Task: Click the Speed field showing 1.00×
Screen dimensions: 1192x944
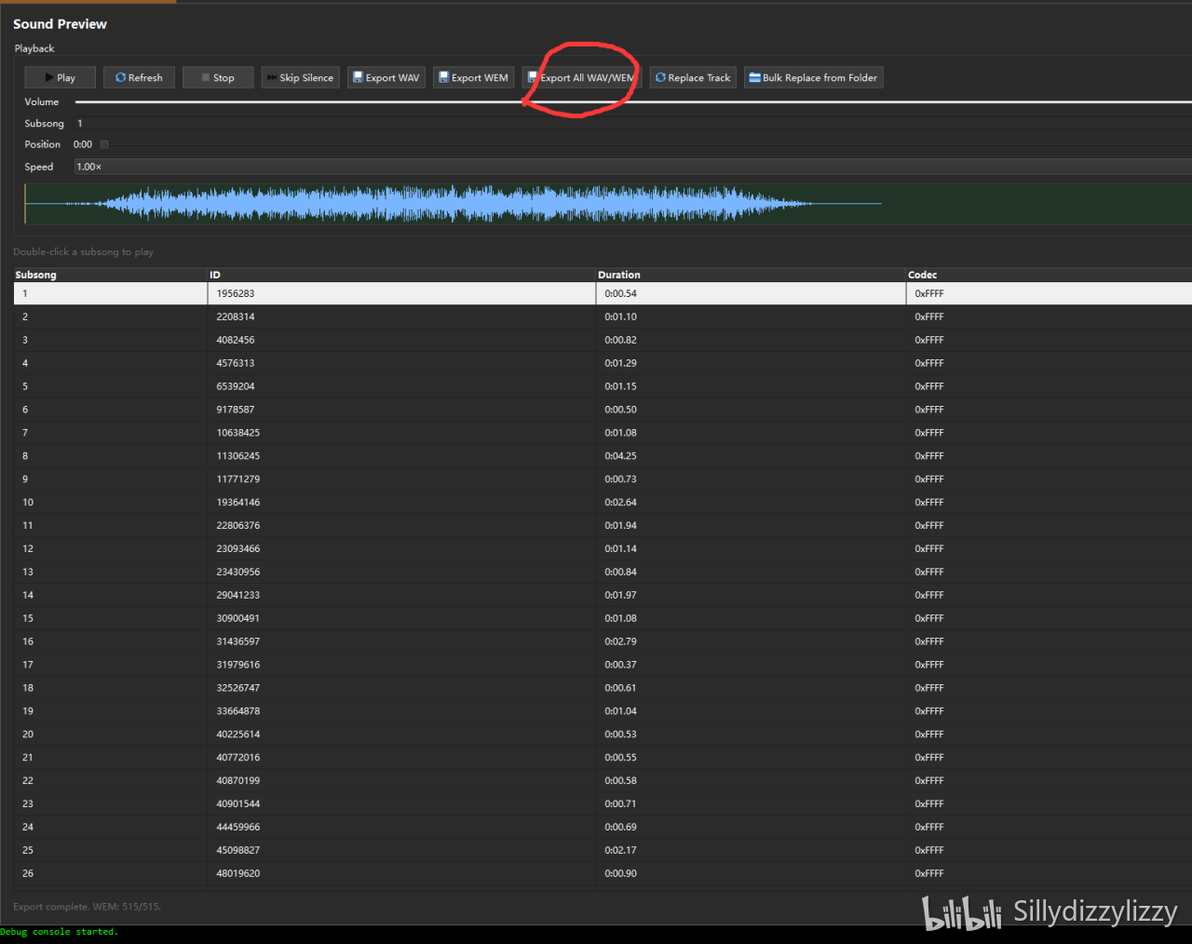Action: click(632, 166)
